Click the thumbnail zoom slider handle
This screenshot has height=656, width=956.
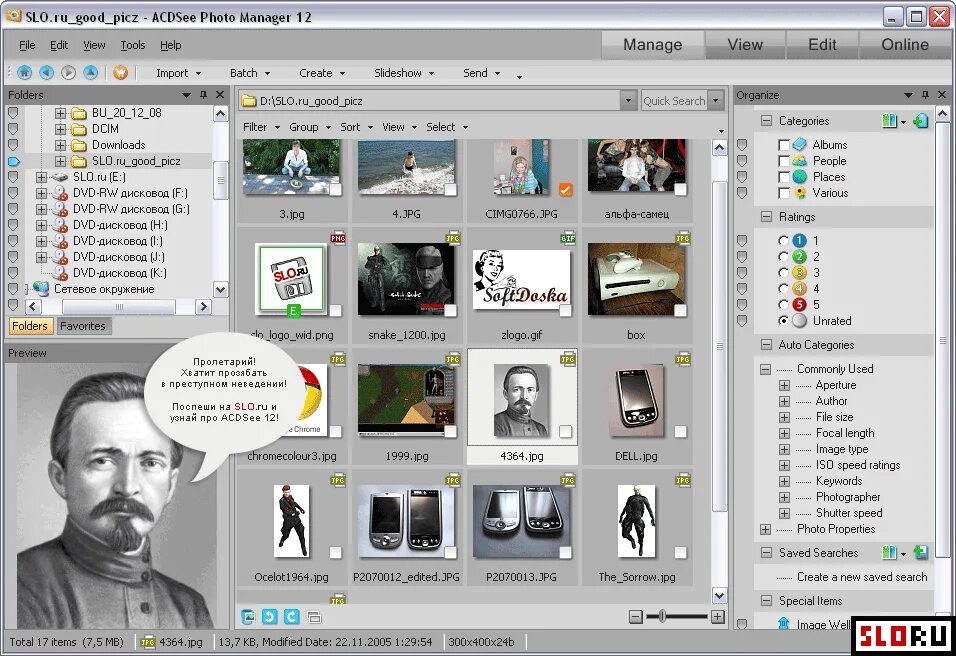(662, 617)
